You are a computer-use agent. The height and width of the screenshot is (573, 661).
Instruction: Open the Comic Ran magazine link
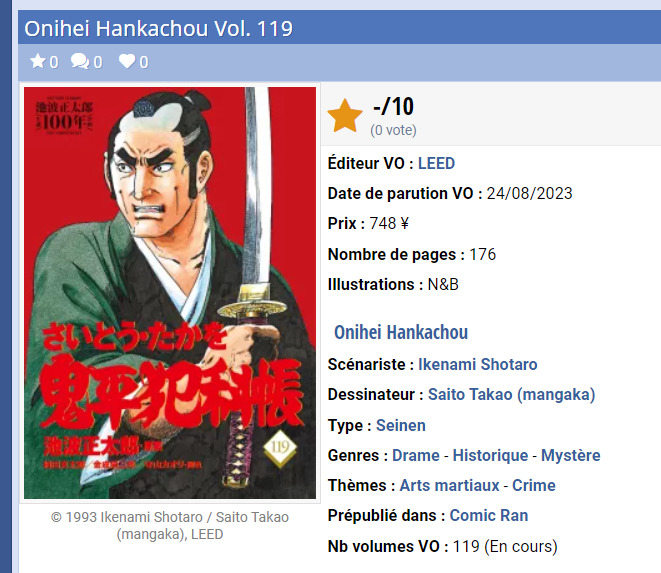489,515
